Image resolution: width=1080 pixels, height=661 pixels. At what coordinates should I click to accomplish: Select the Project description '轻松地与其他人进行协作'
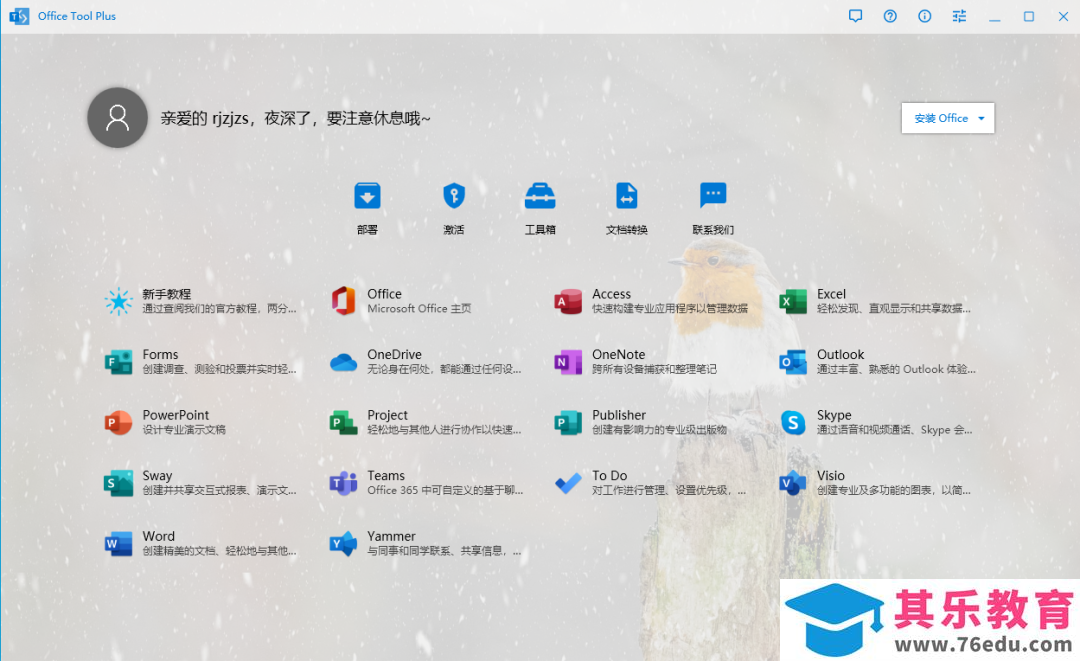pos(424,430)
